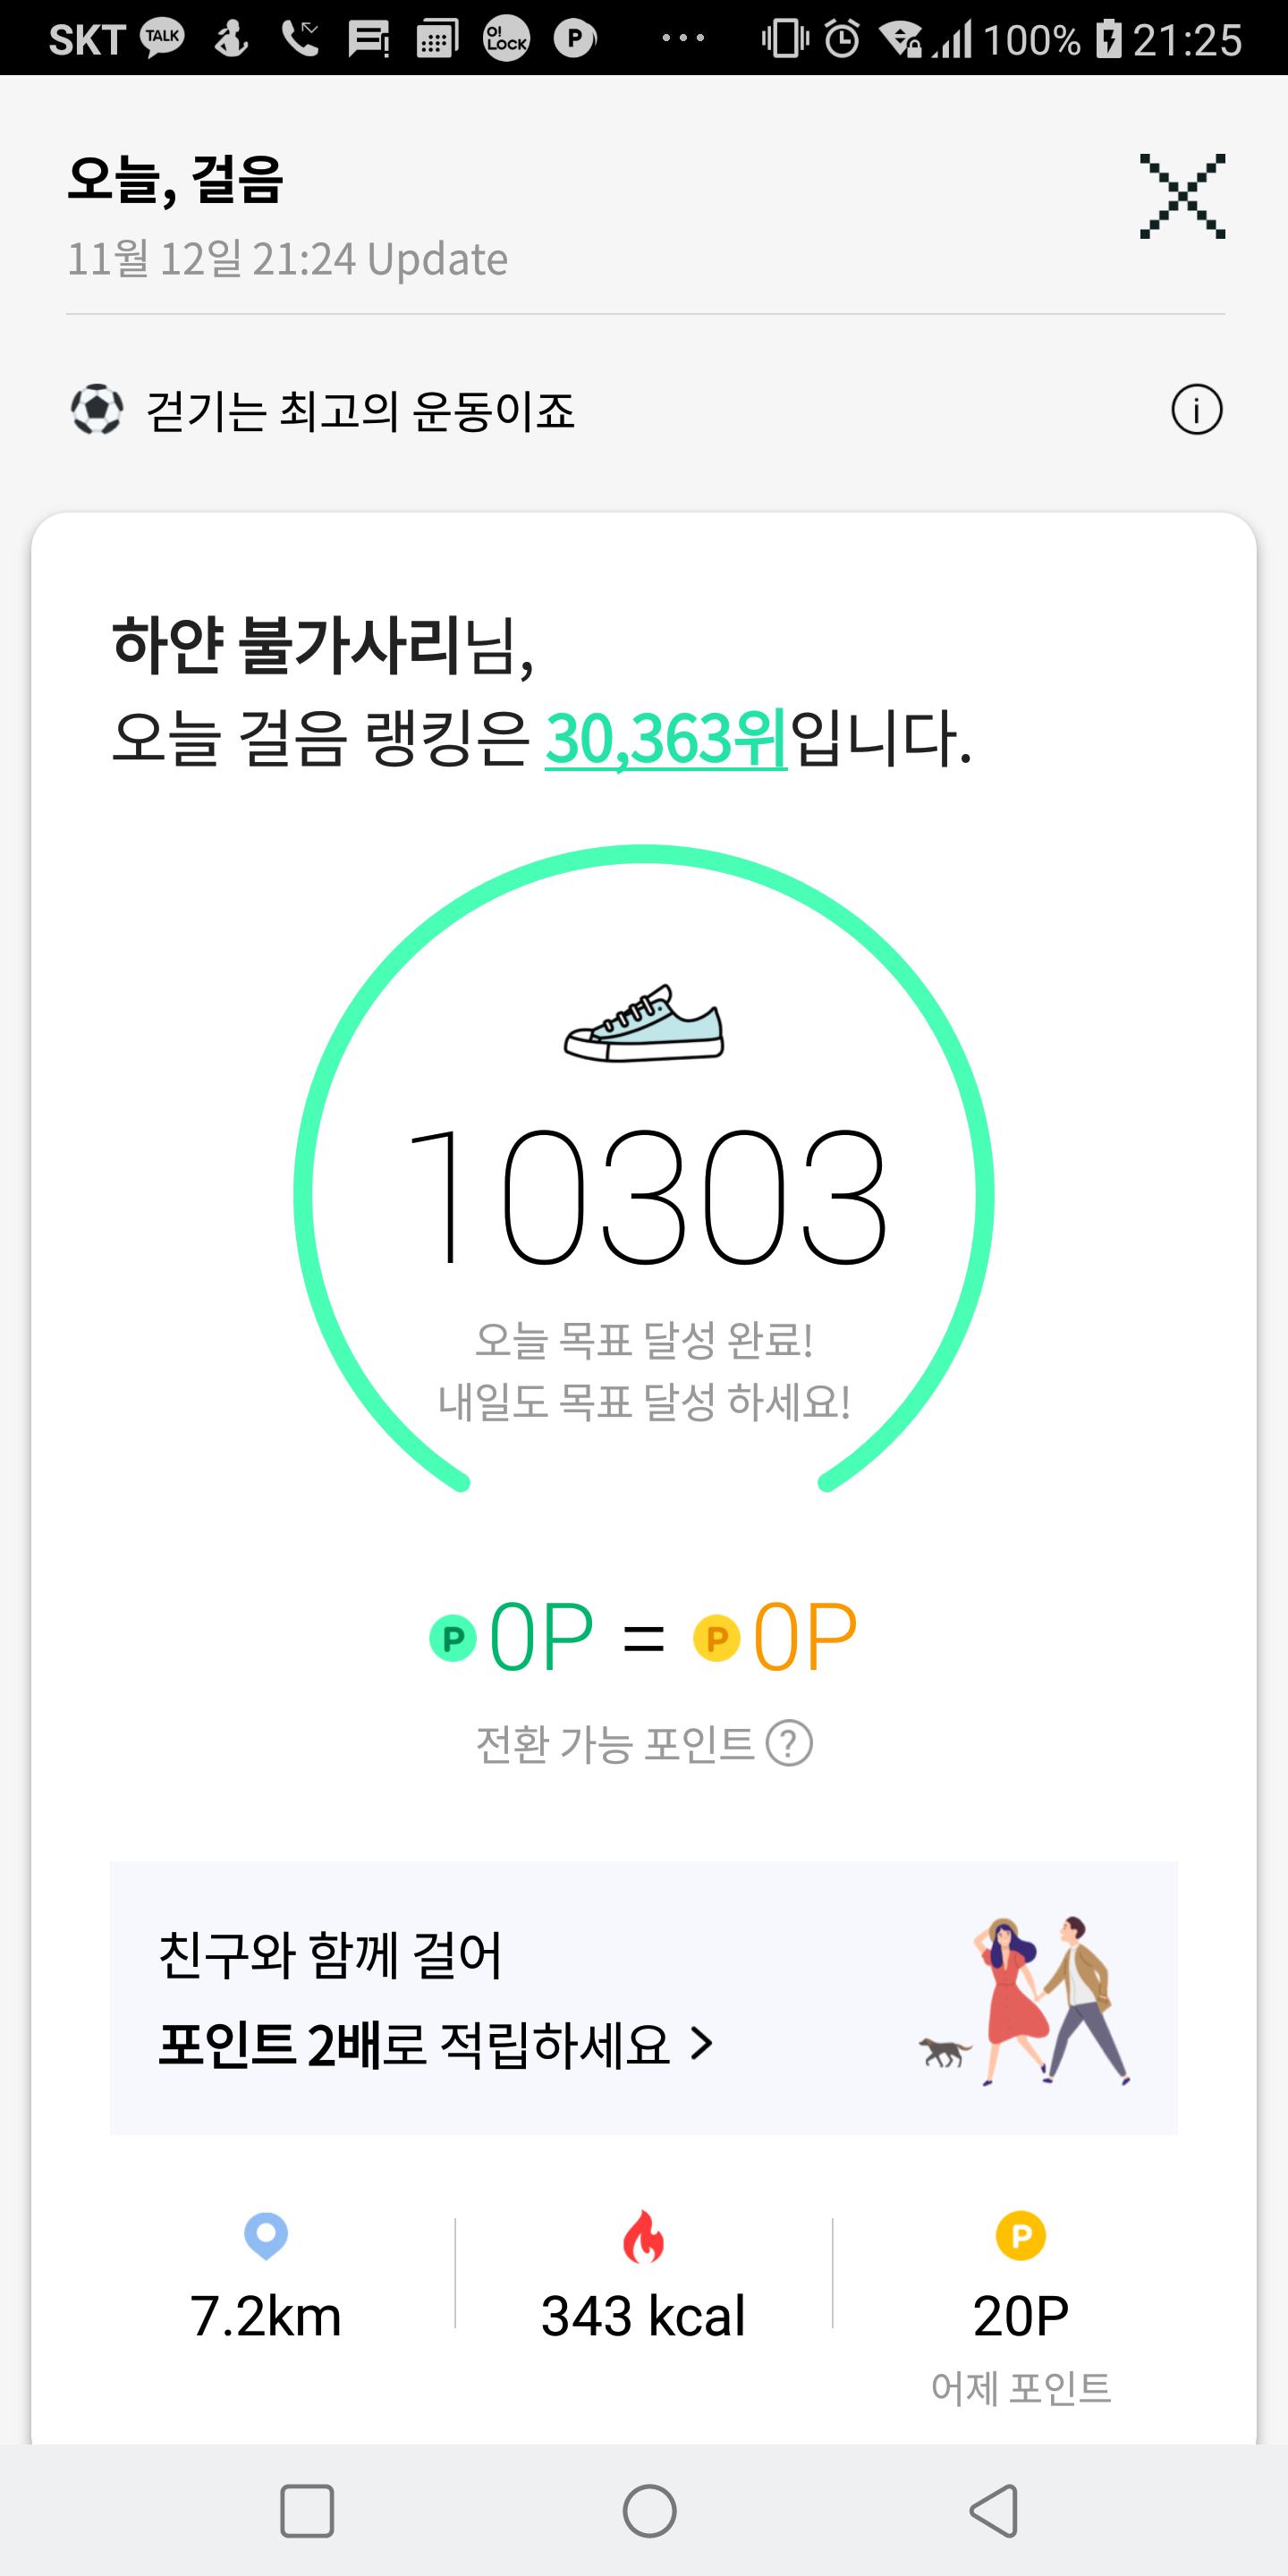This screenshot has height=2576, width=1288.
Task: Tap the walking couple illustration
Action: tap(1030, 2002)
